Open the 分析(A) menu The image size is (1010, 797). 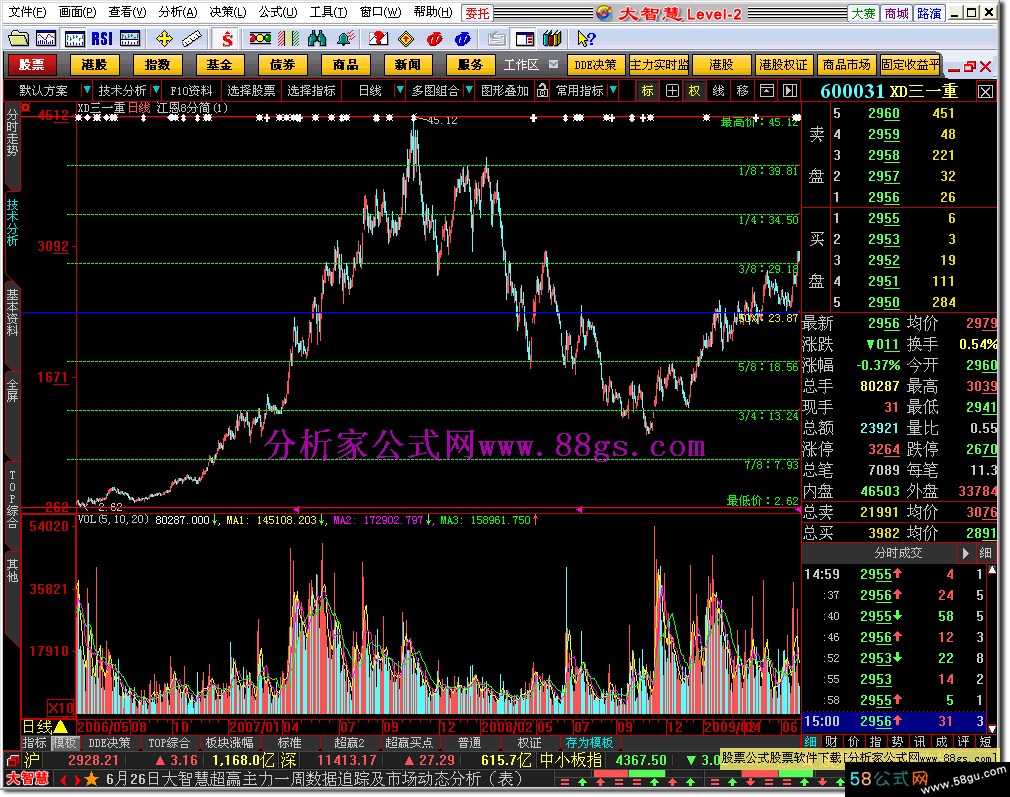[178, 12]
